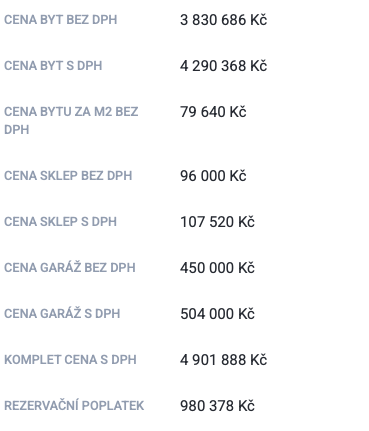Click the Kč currency after 3 830 686
This screenshot has width=369, height=431.
pos(259,20)
